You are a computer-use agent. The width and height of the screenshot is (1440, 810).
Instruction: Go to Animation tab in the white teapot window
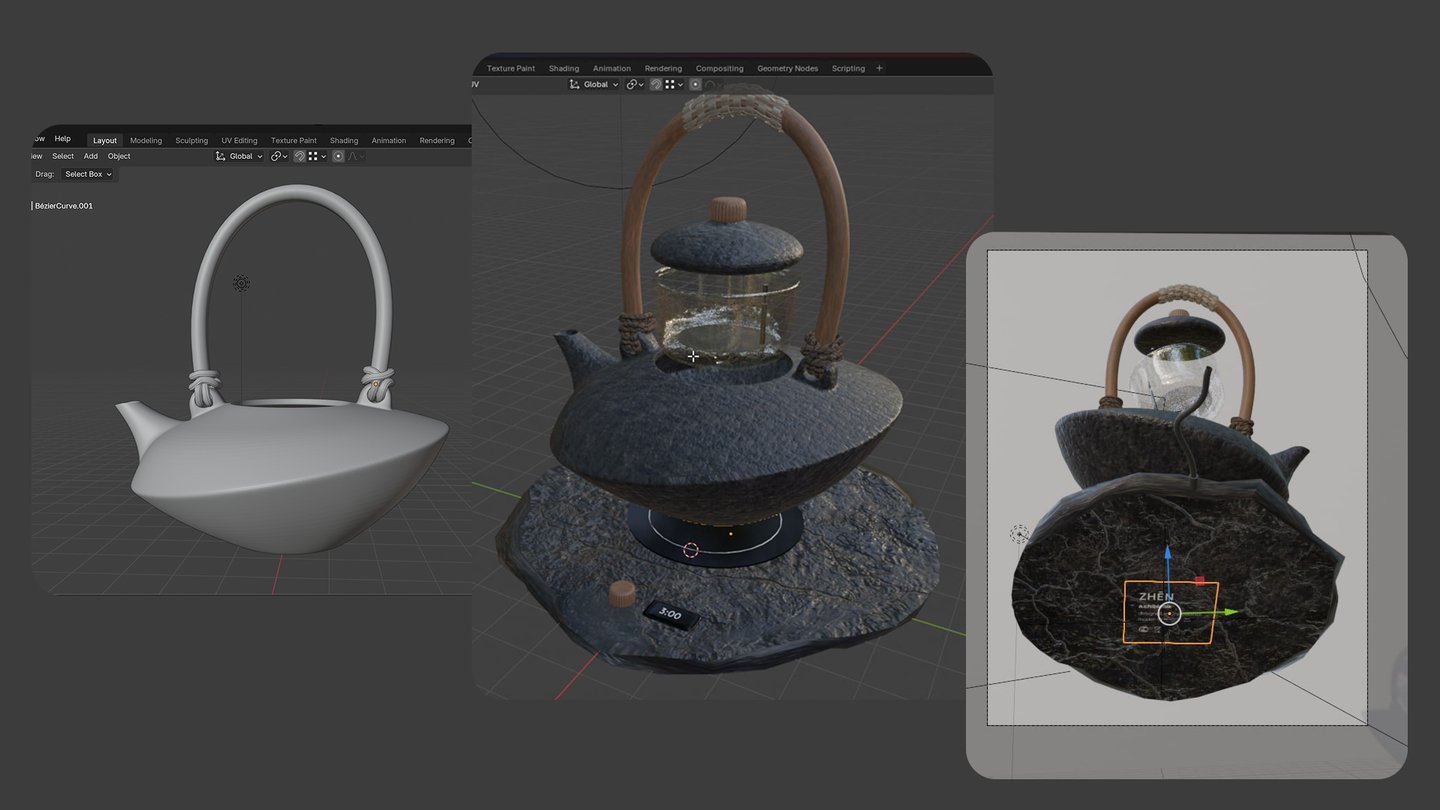click(389, 141)
